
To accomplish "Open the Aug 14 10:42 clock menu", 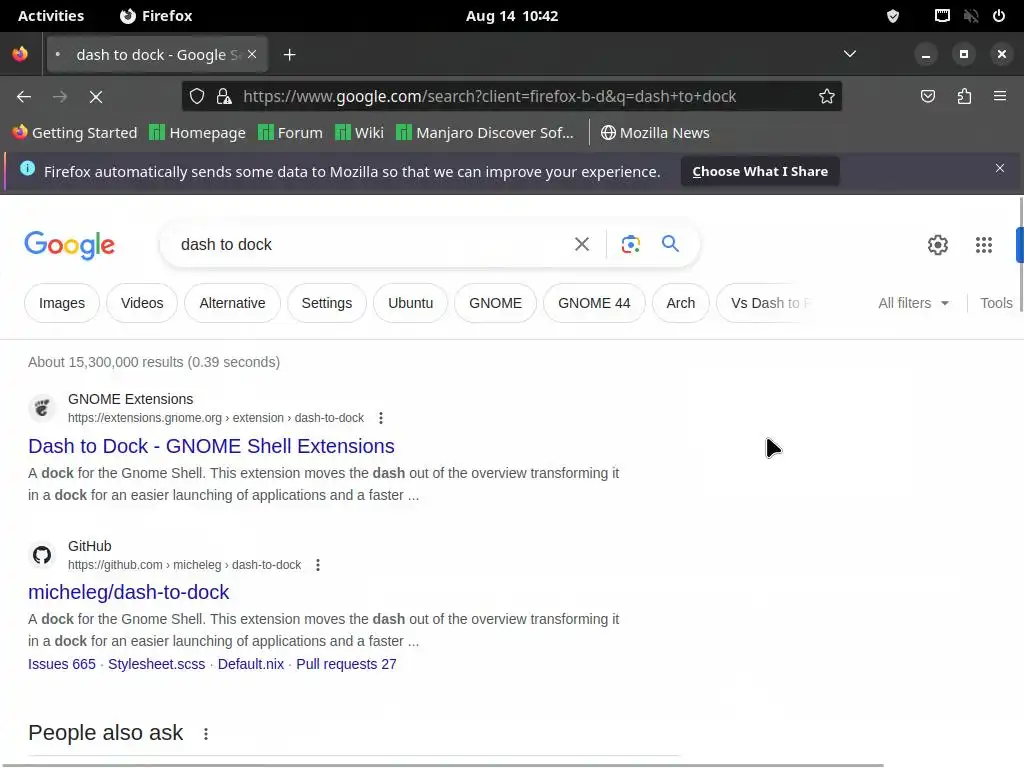I will (x=512, y=16).
